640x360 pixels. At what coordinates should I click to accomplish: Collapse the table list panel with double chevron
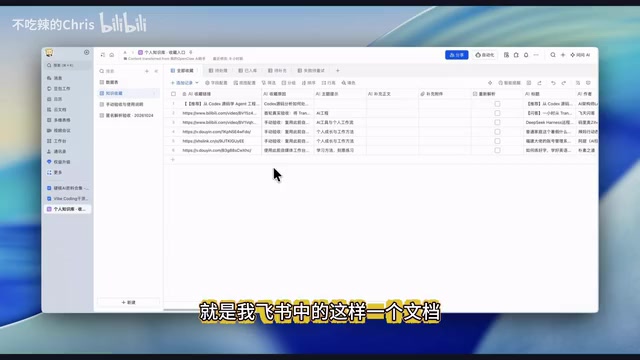[156, 71]
